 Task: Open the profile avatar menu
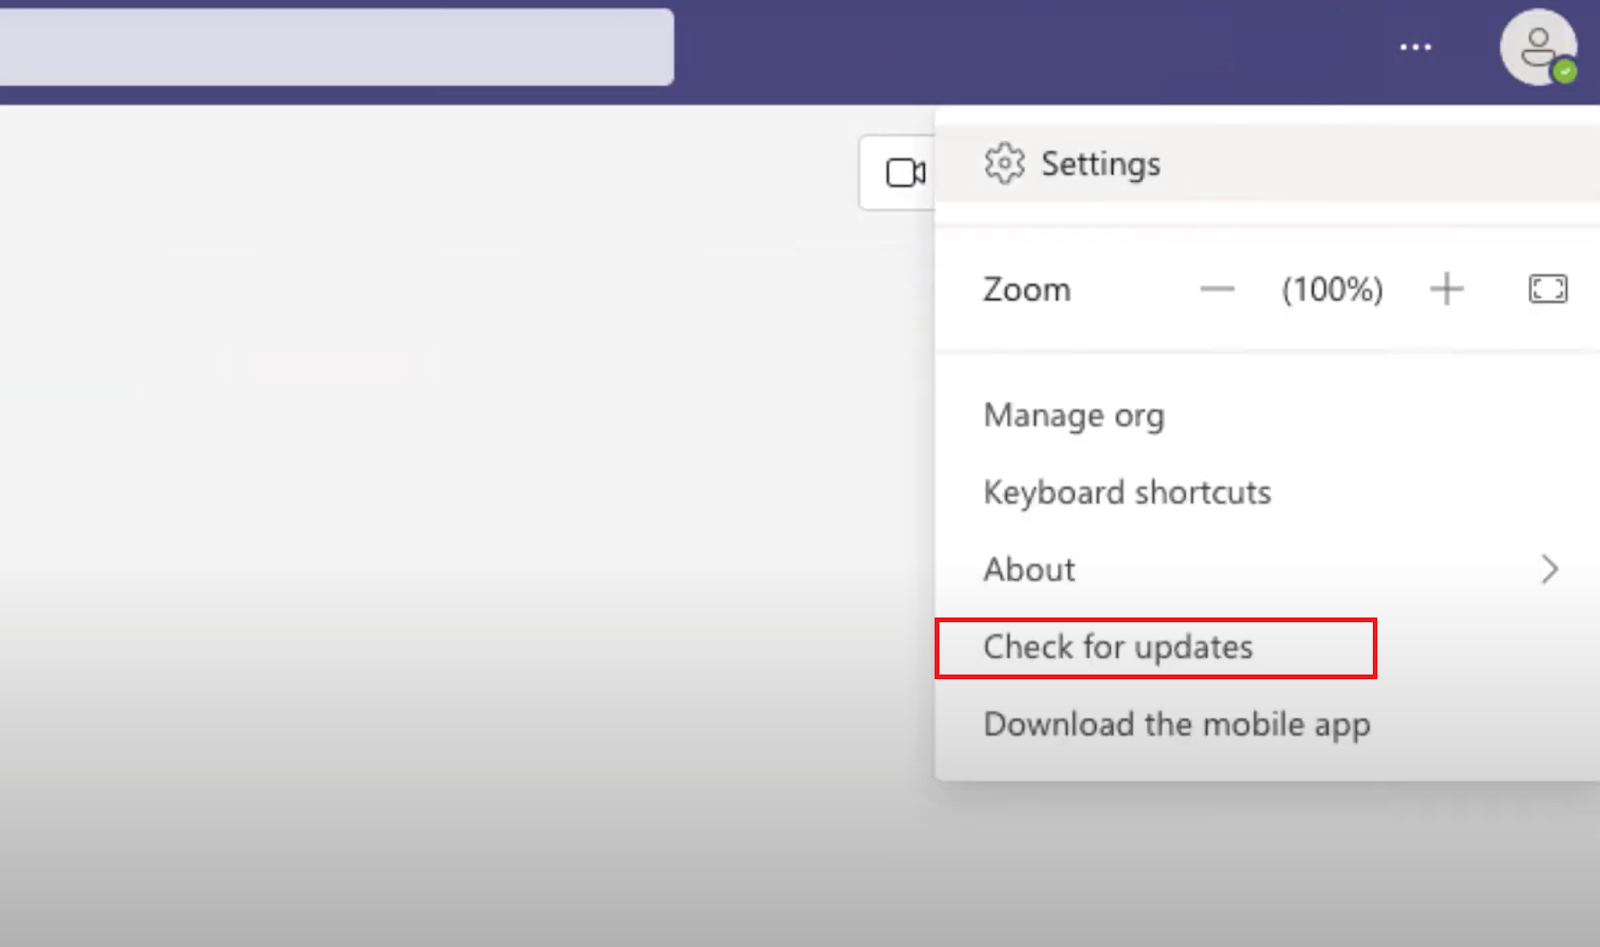pyautogui.click(x=1538, y=47)
